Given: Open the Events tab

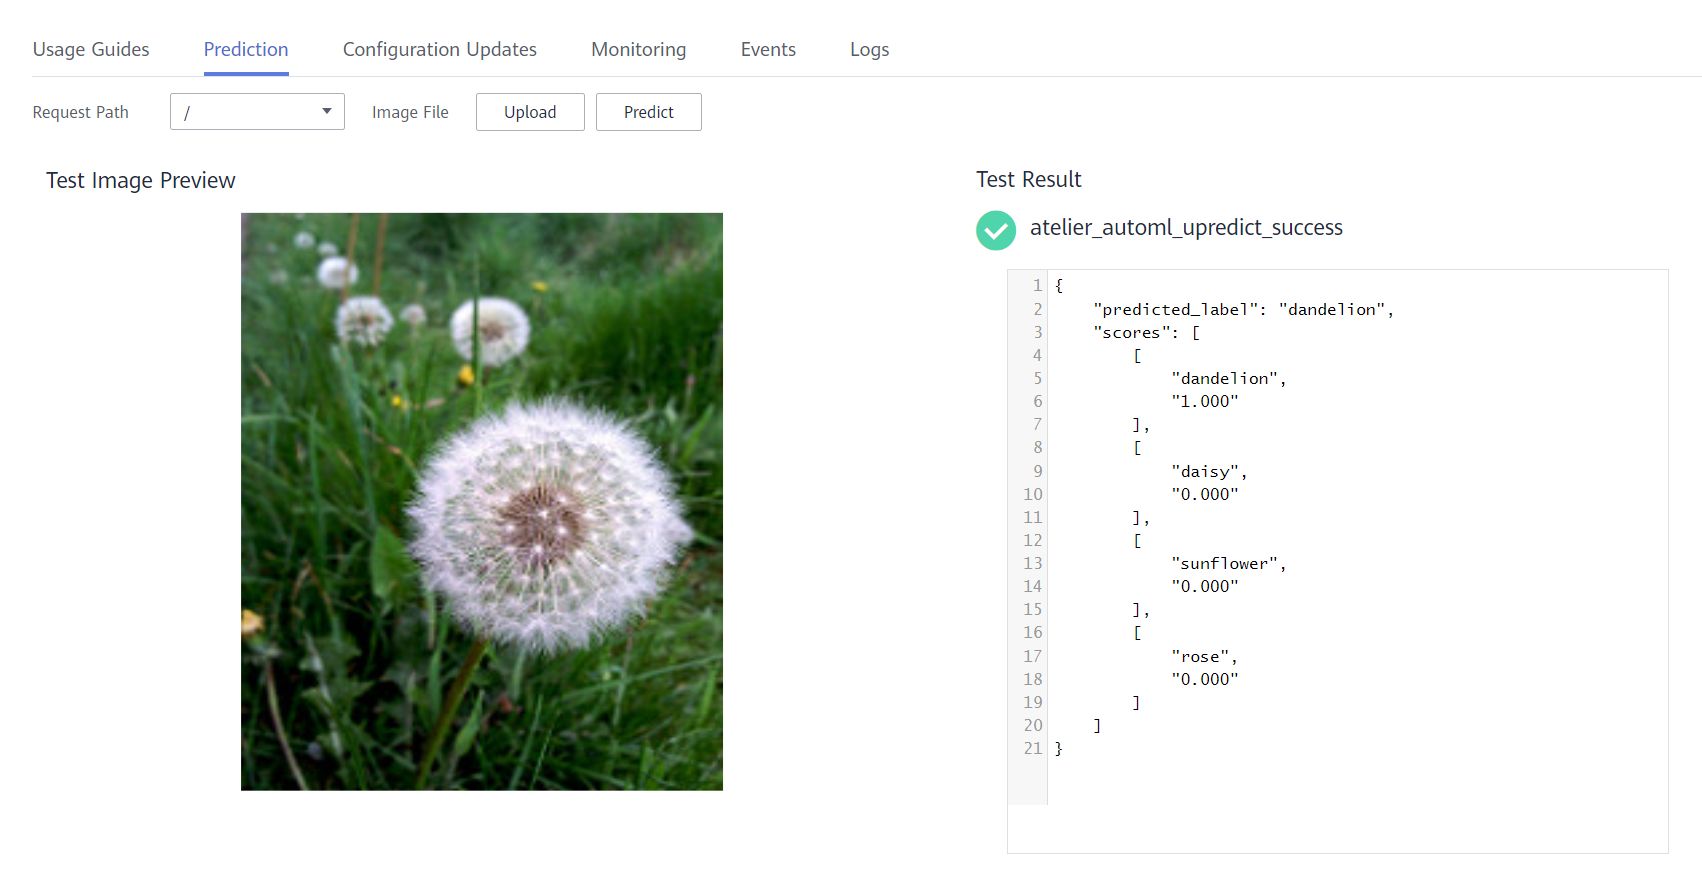Looking at the screenshot, I should pyautogui.click(x=768, y=49).
